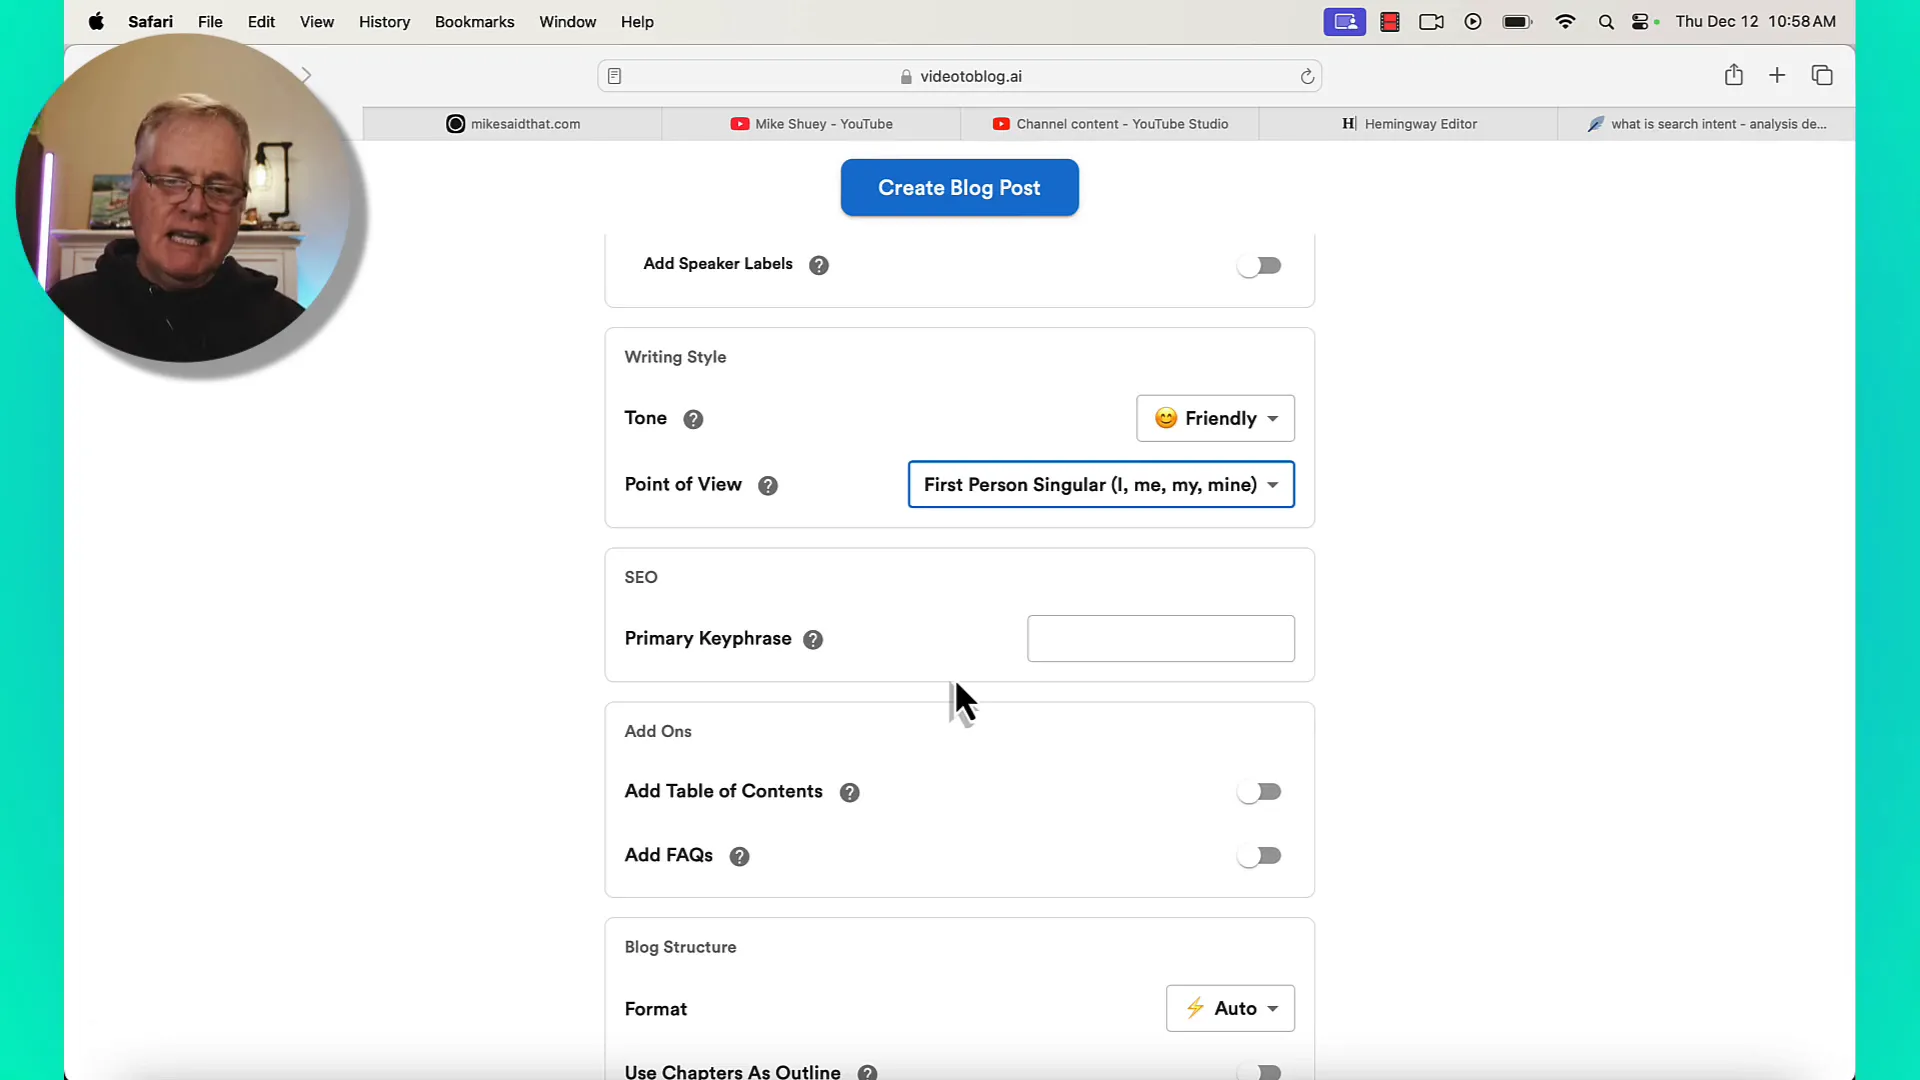This screenshot has height=1080, width=1920.
Task: Click the red filmstrip menu bar icon
Action: pos(1390,21)
